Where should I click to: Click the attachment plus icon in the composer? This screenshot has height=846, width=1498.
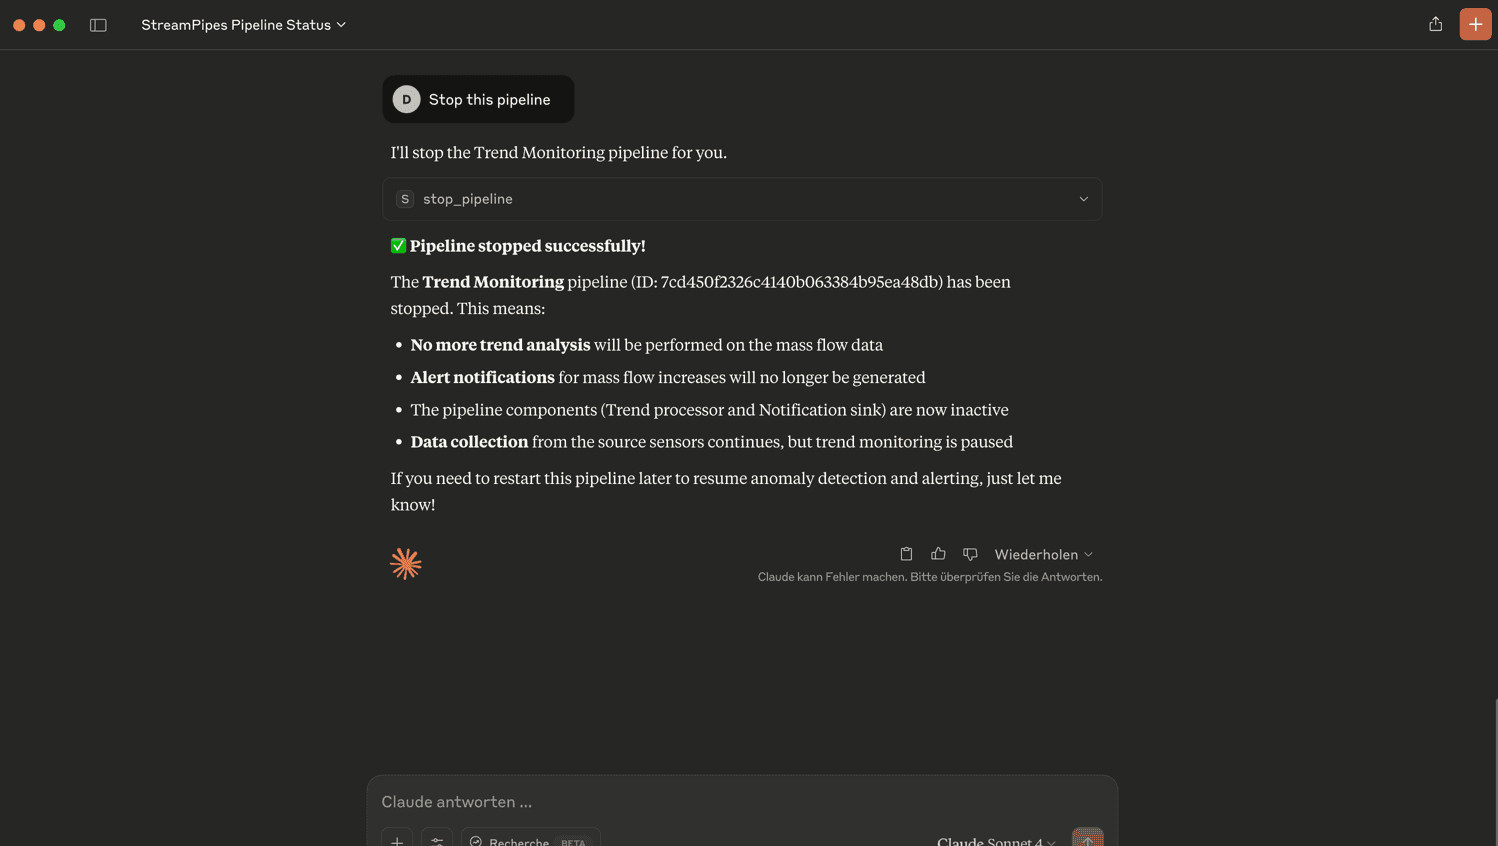click(397, 840)
